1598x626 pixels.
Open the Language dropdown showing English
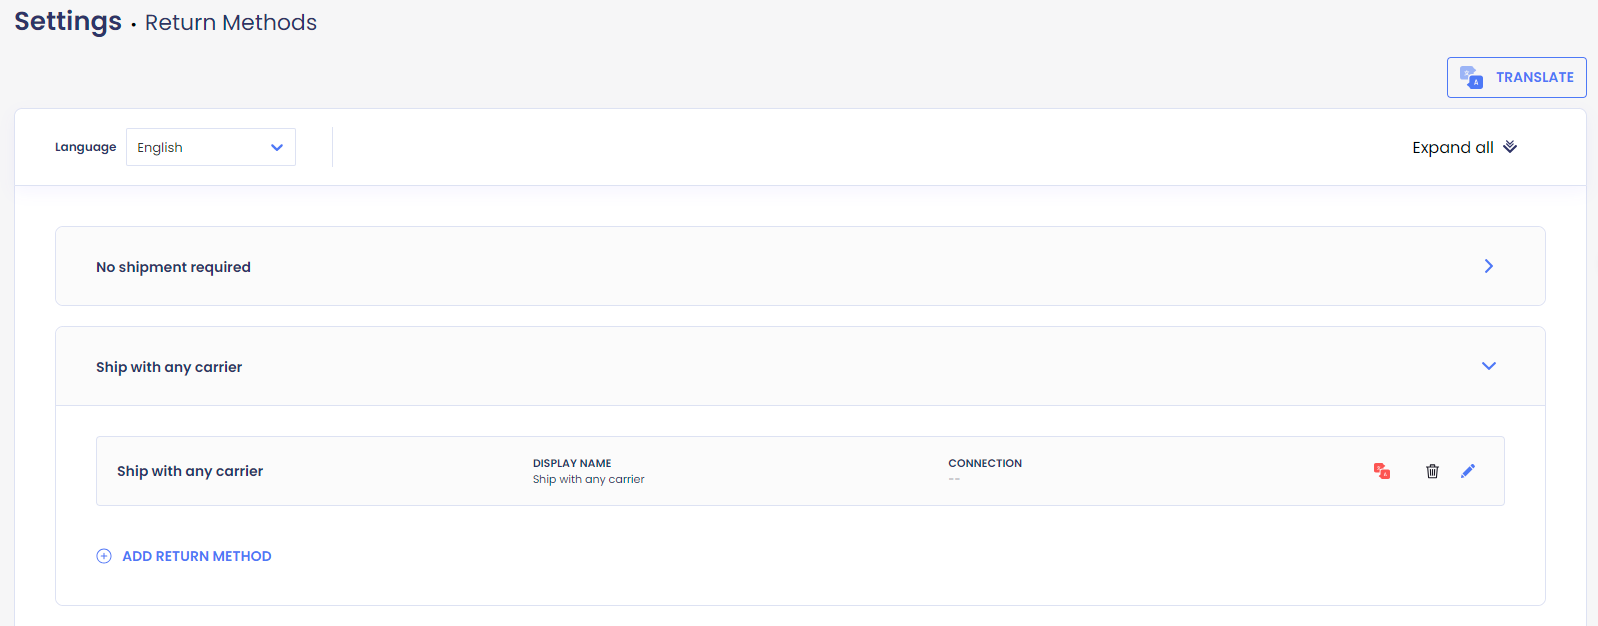click(211, 147)
